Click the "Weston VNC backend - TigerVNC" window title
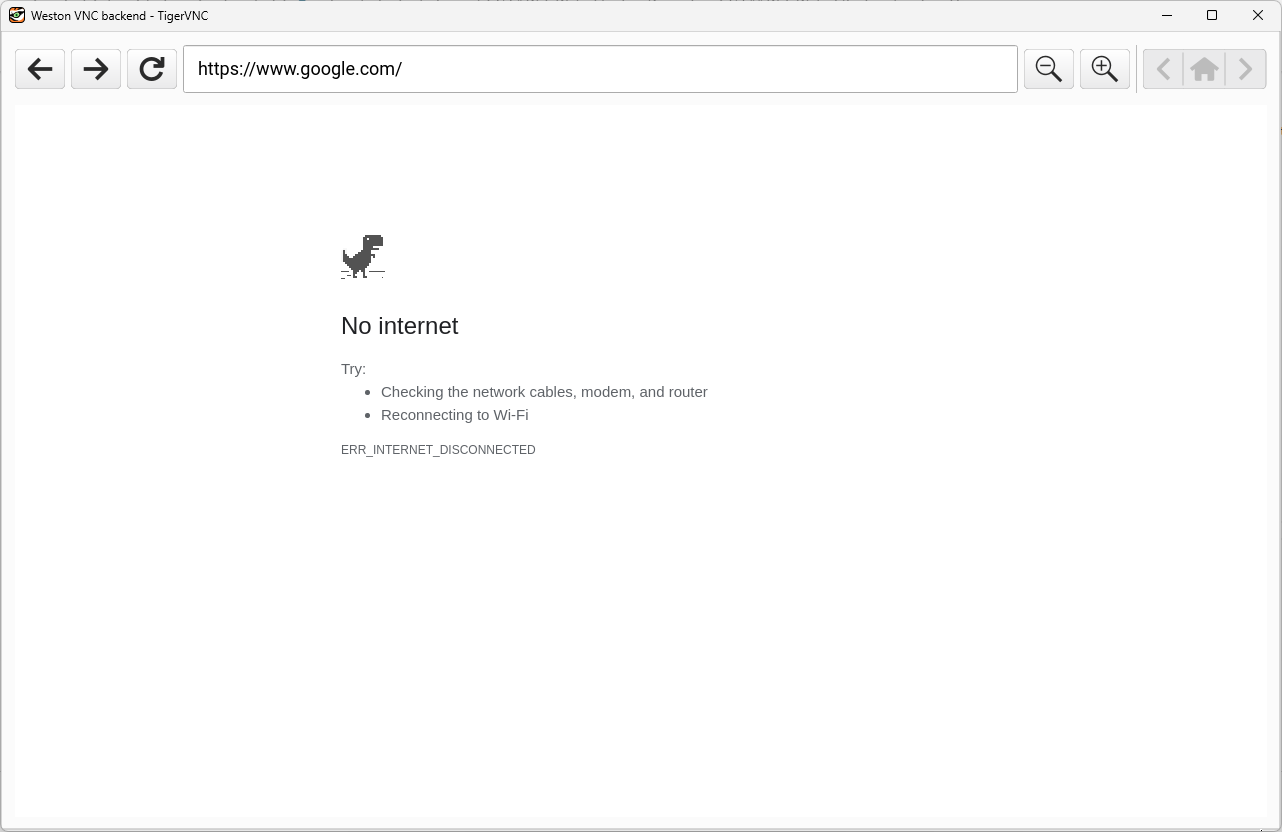The image size is (1282, 832). point(120,16)
